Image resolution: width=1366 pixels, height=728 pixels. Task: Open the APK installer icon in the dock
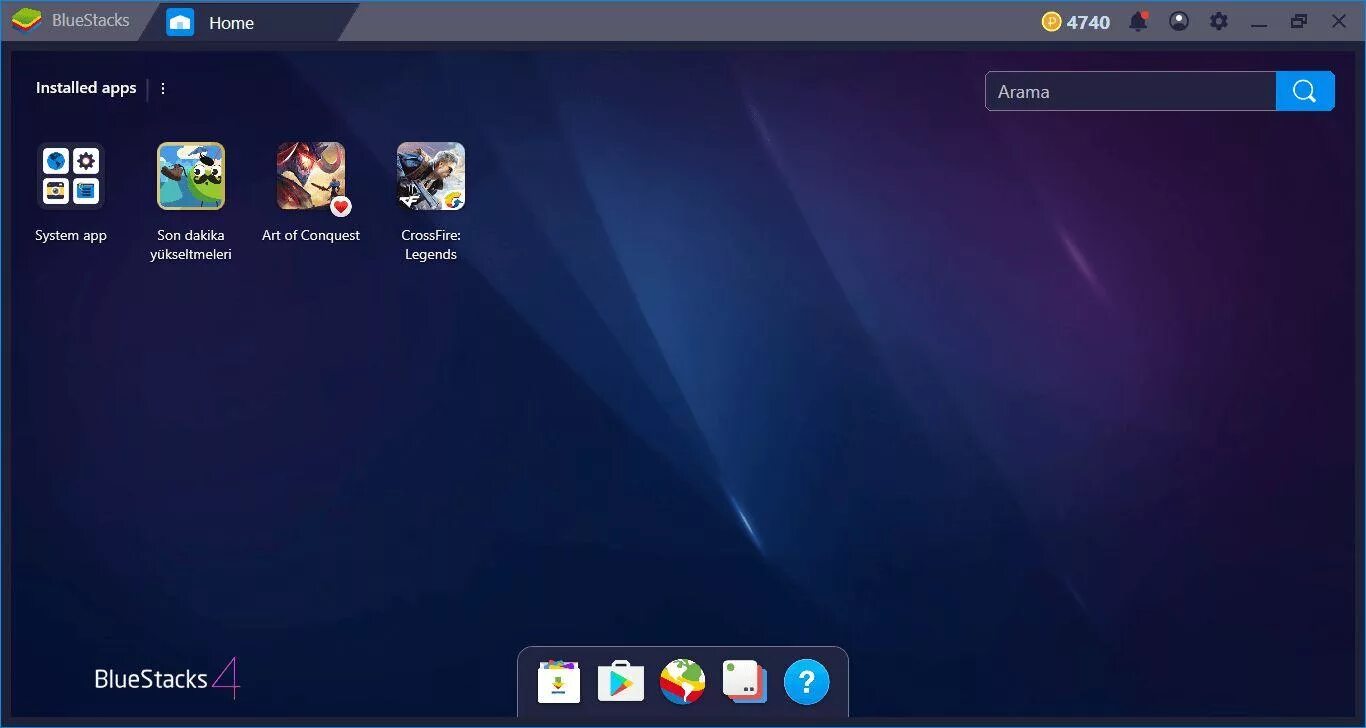click(558, 681)
